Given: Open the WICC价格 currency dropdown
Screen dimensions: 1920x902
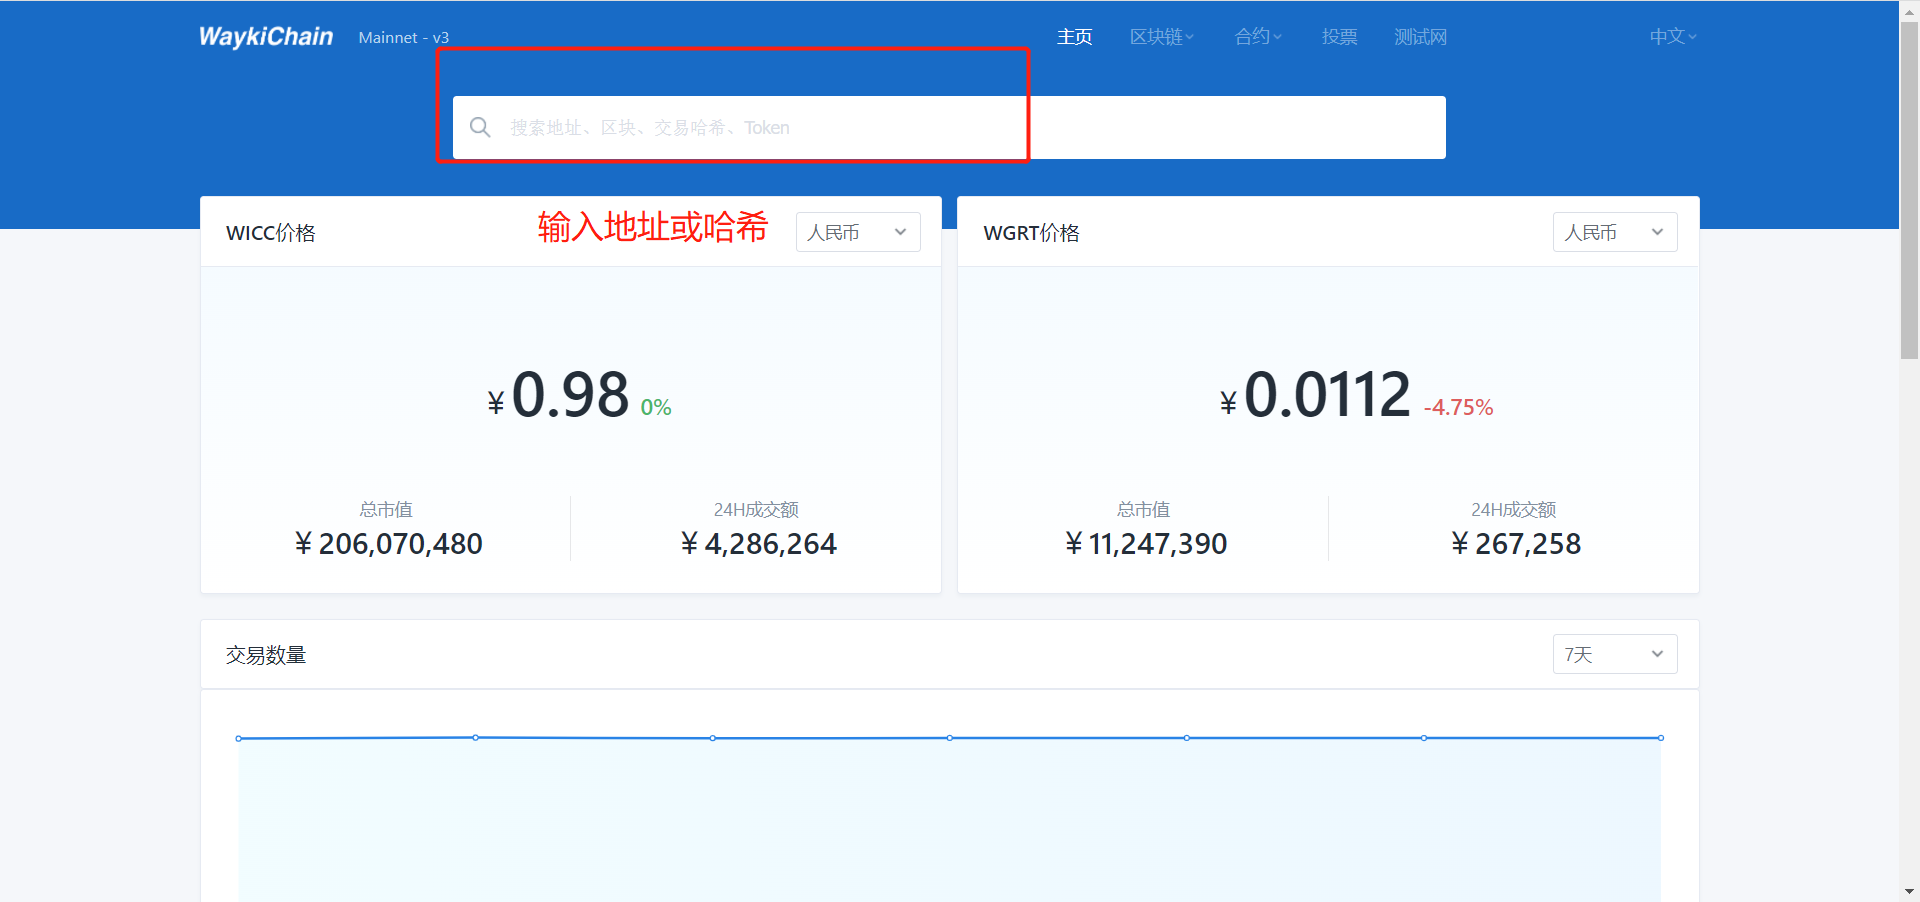Looking at the screenshot, I should (857, 232).
